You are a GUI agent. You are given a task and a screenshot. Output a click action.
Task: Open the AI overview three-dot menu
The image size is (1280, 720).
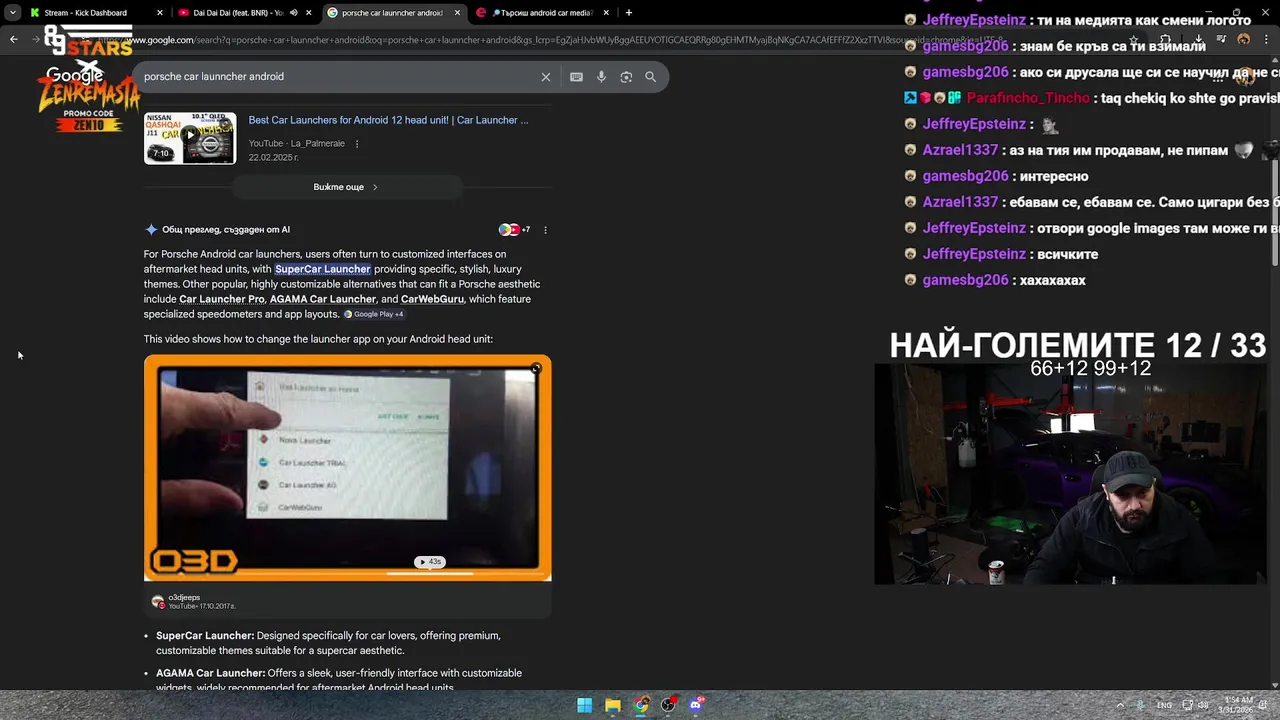[545, 230]
